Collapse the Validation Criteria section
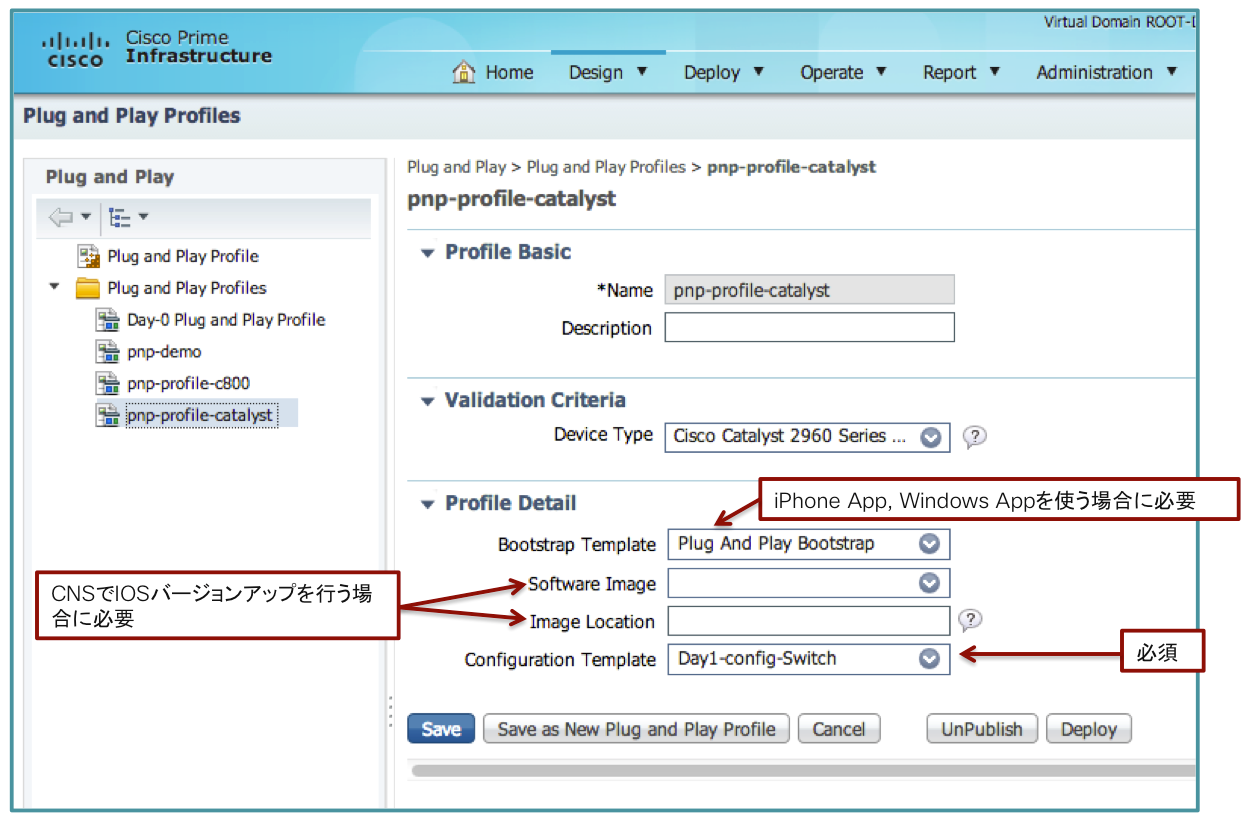Viewport: 1250px width, 818px height. point(427,401)
